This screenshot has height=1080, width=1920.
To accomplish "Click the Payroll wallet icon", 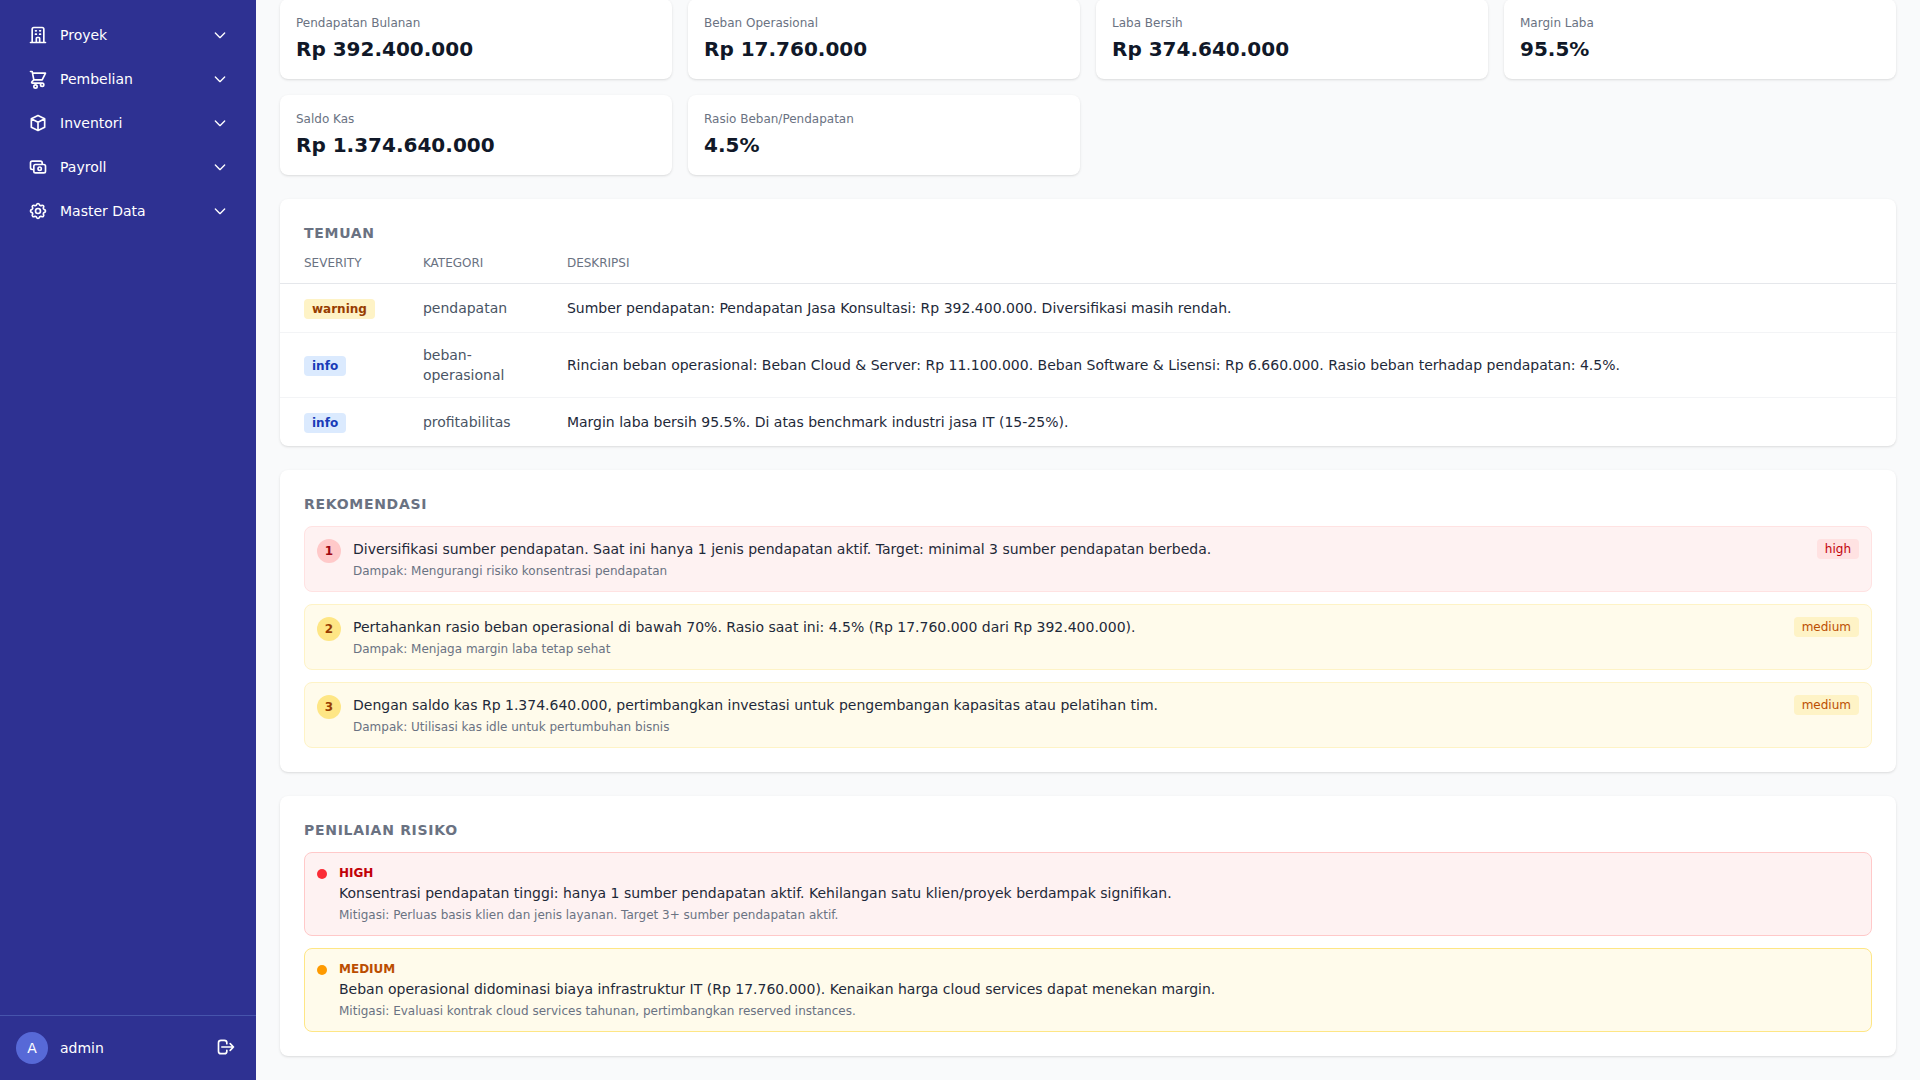I will pyautogui.click(x=38, y=167).
